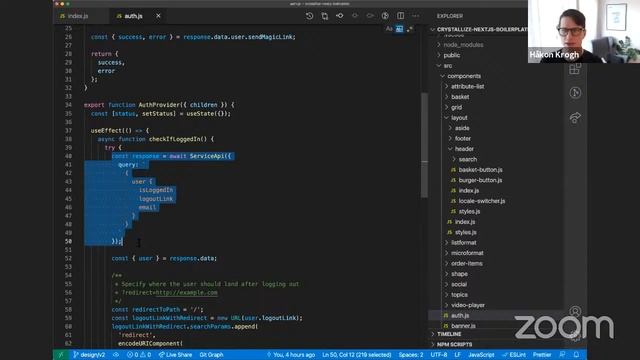Image resolution: width=640 pixels, height=360 pixels.
Task: Collapse the src folder
Action: (x=447, y=66)
